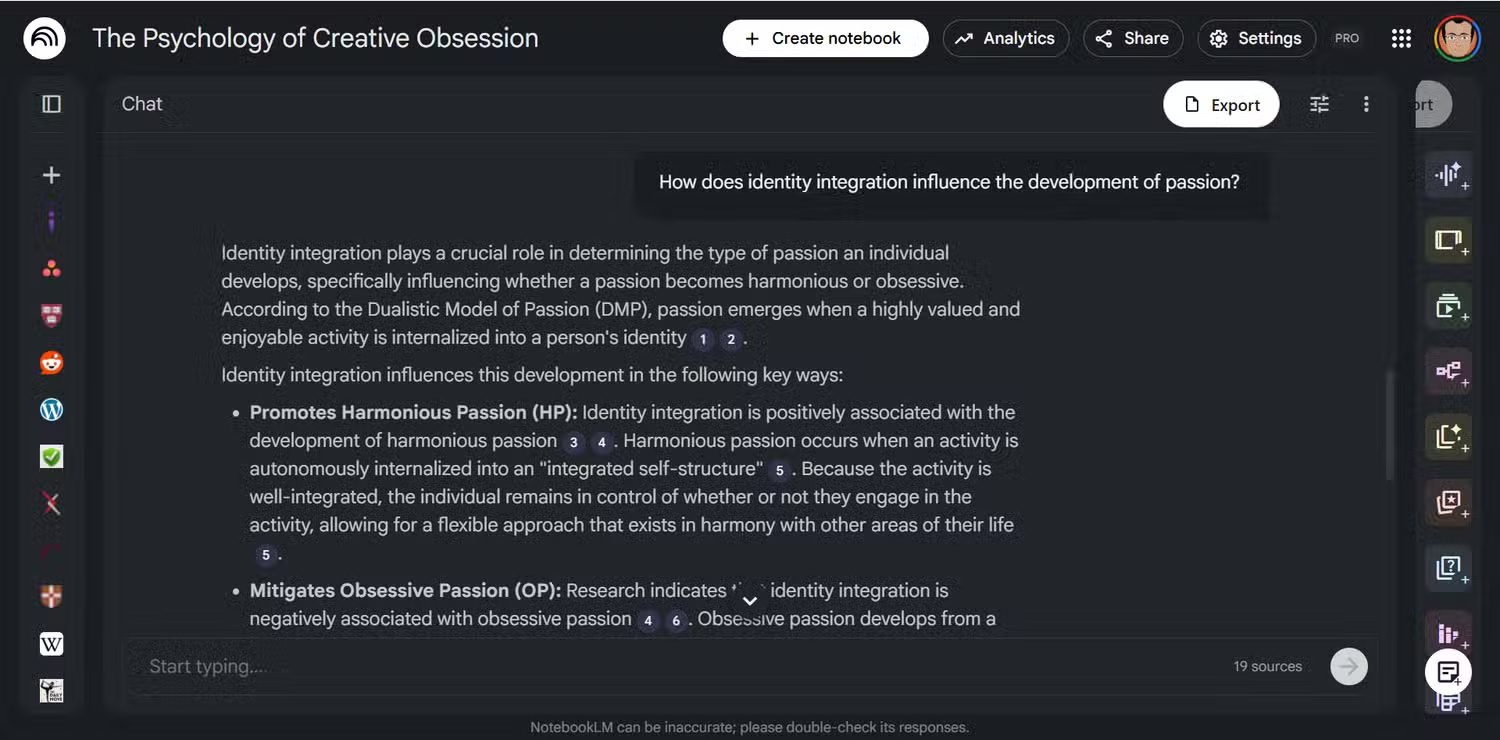Image resolution: width=1500 pixels, height=740 pixels.
Task: Open the chat three-dot options menu
Action: tap(1366, 104)
